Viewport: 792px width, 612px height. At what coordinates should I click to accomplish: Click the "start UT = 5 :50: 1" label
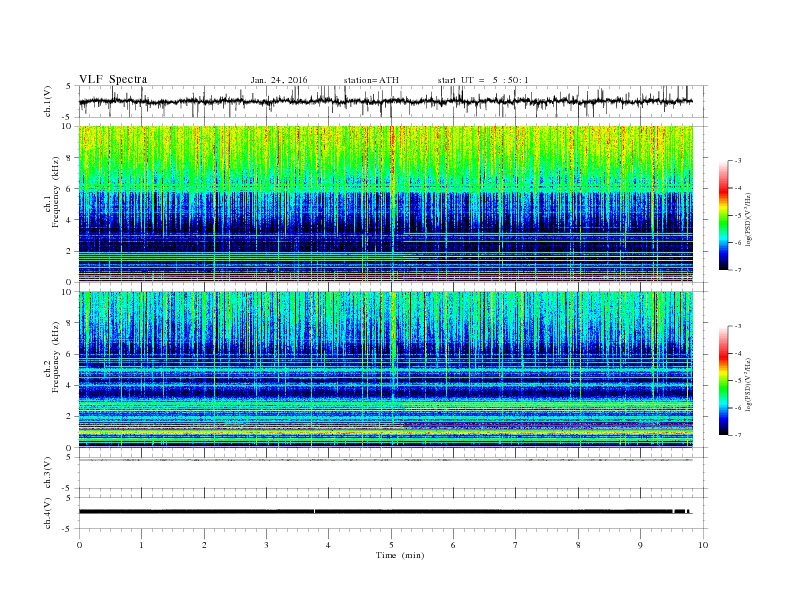click(483, 80)
